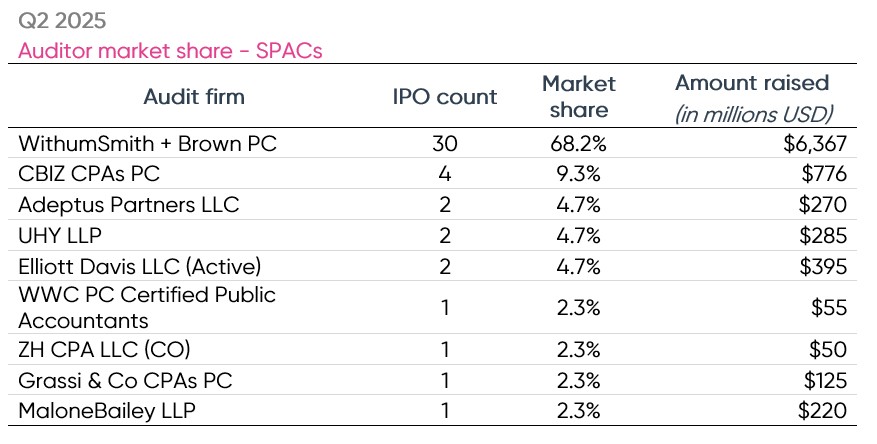
Task: Click the Grassi & Co CPAs PC cell
Action: click(x=125, y=379)
